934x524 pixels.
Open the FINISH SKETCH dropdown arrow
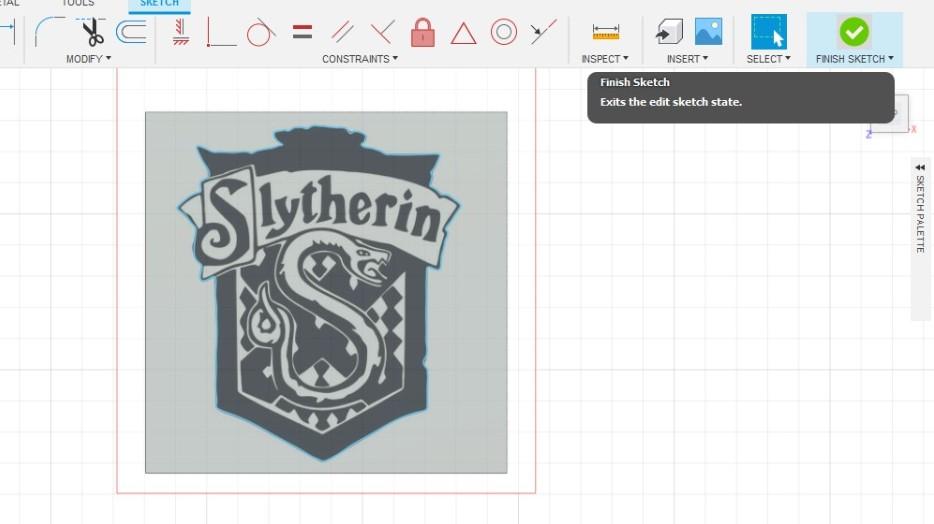pos(891,58)
